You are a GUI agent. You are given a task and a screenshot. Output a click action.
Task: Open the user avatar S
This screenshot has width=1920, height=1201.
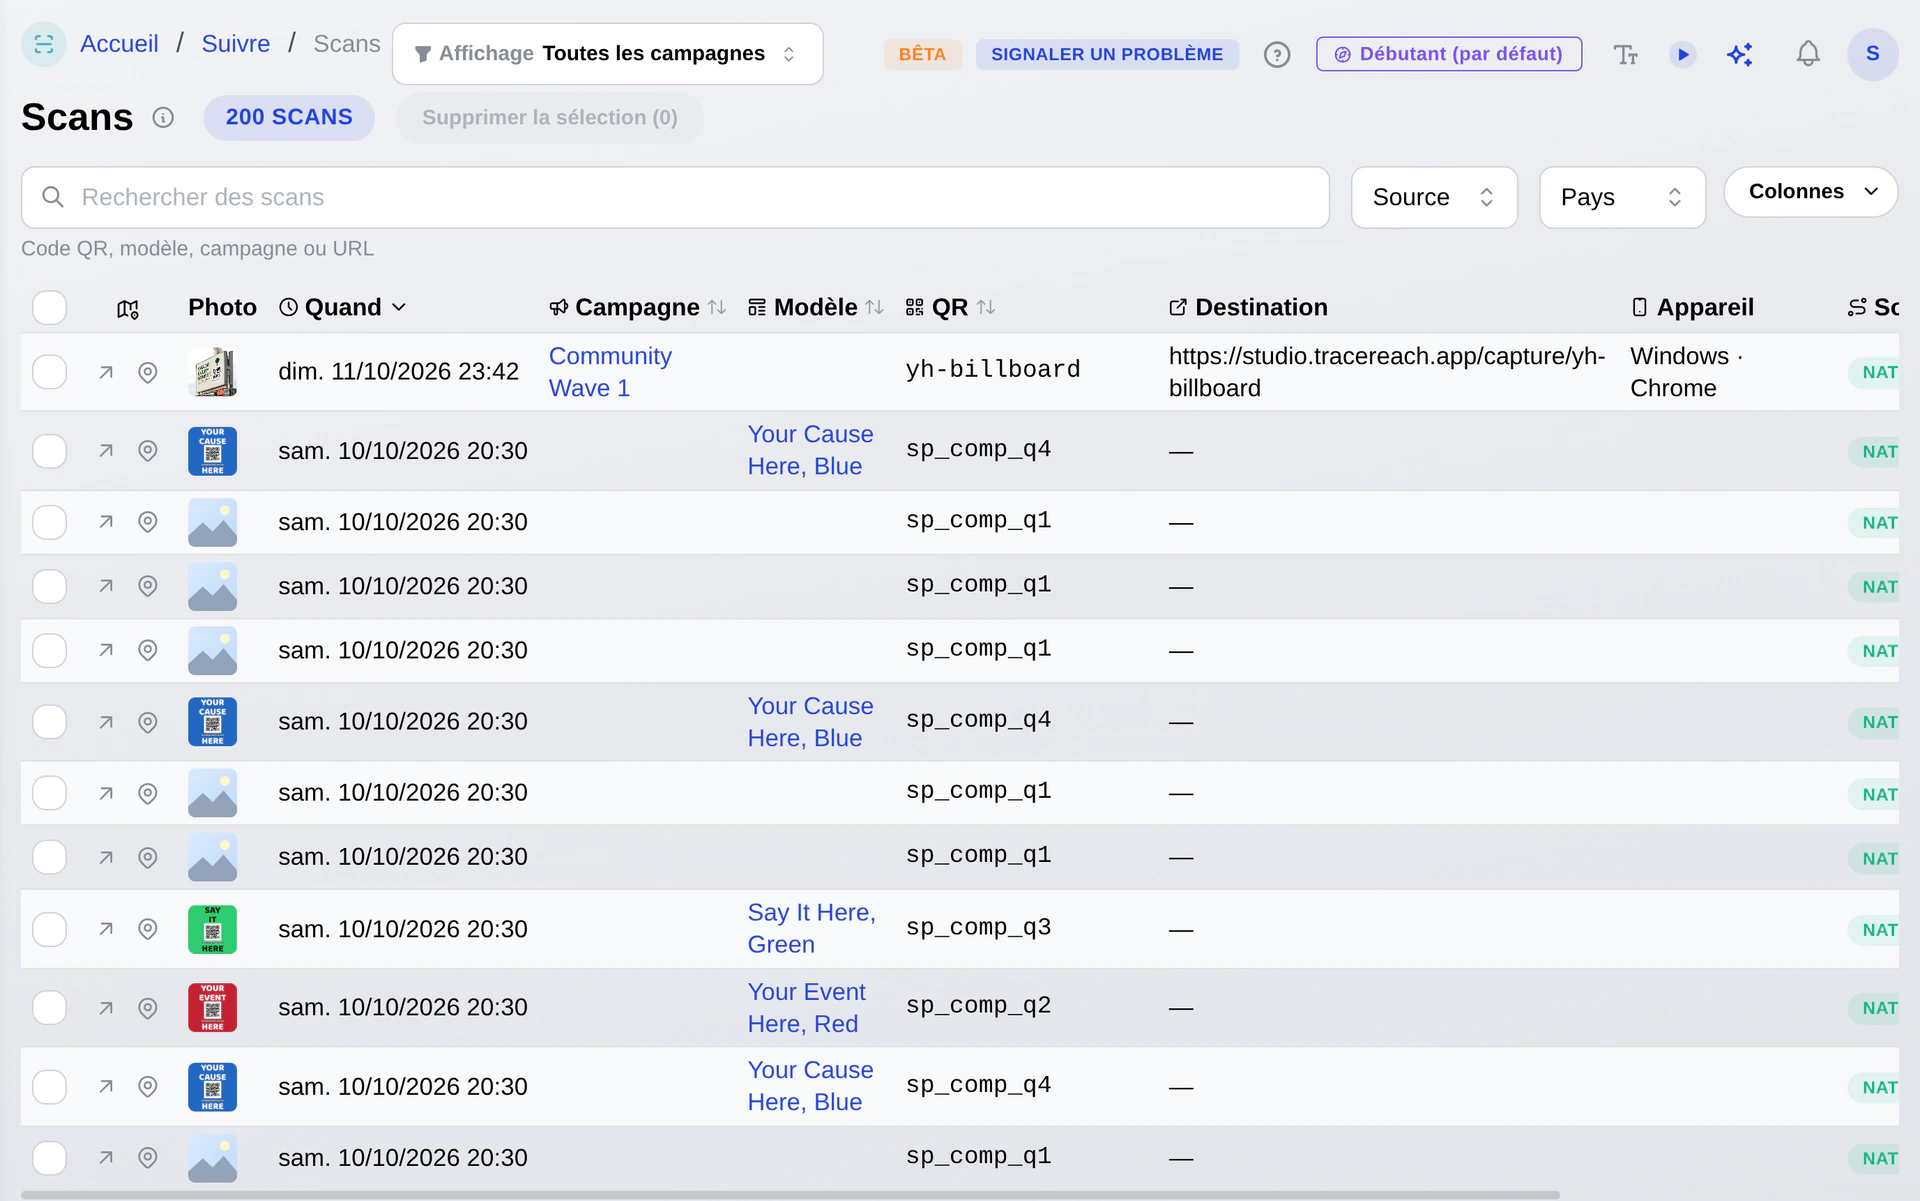(1873, 54)
